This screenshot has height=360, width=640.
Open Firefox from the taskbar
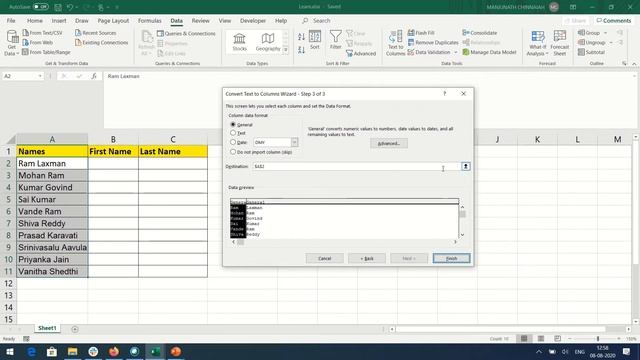coord(114,351)
